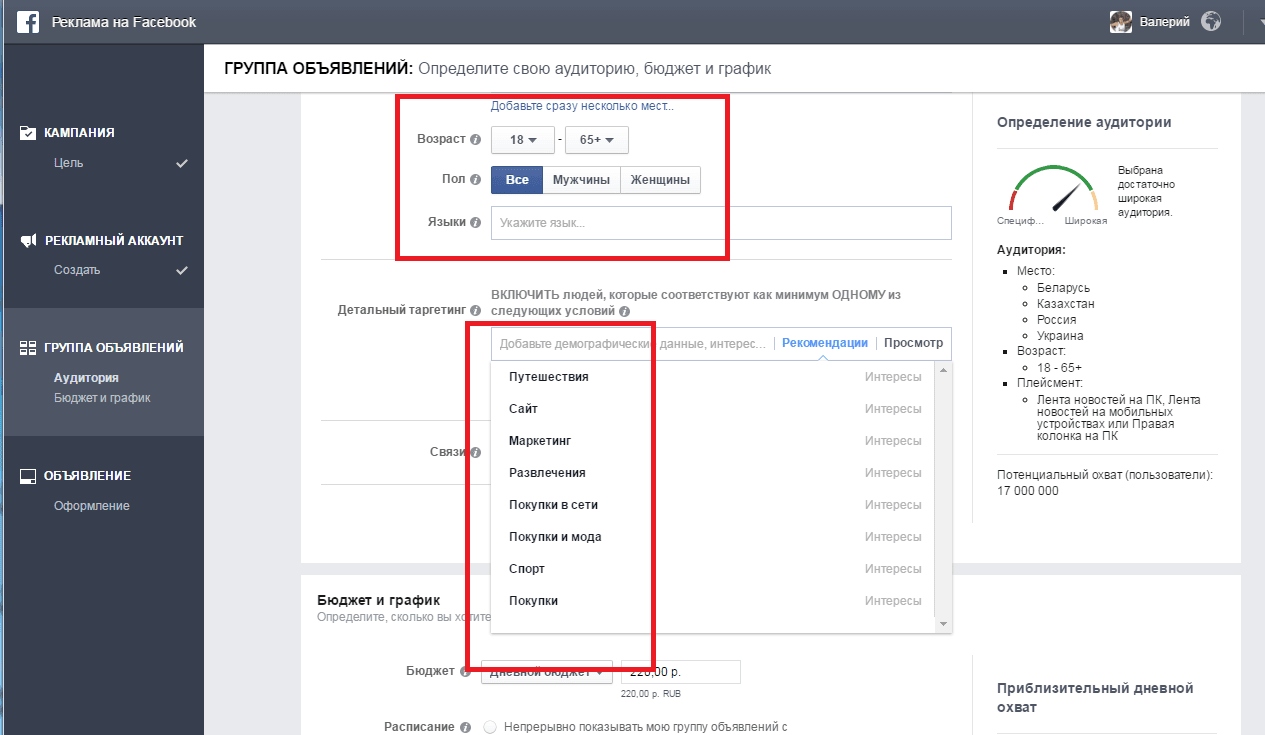Click the 'Определение аудитории' panel title
The height and width of the screenshot is (735, 1265).
(1084, 122)
